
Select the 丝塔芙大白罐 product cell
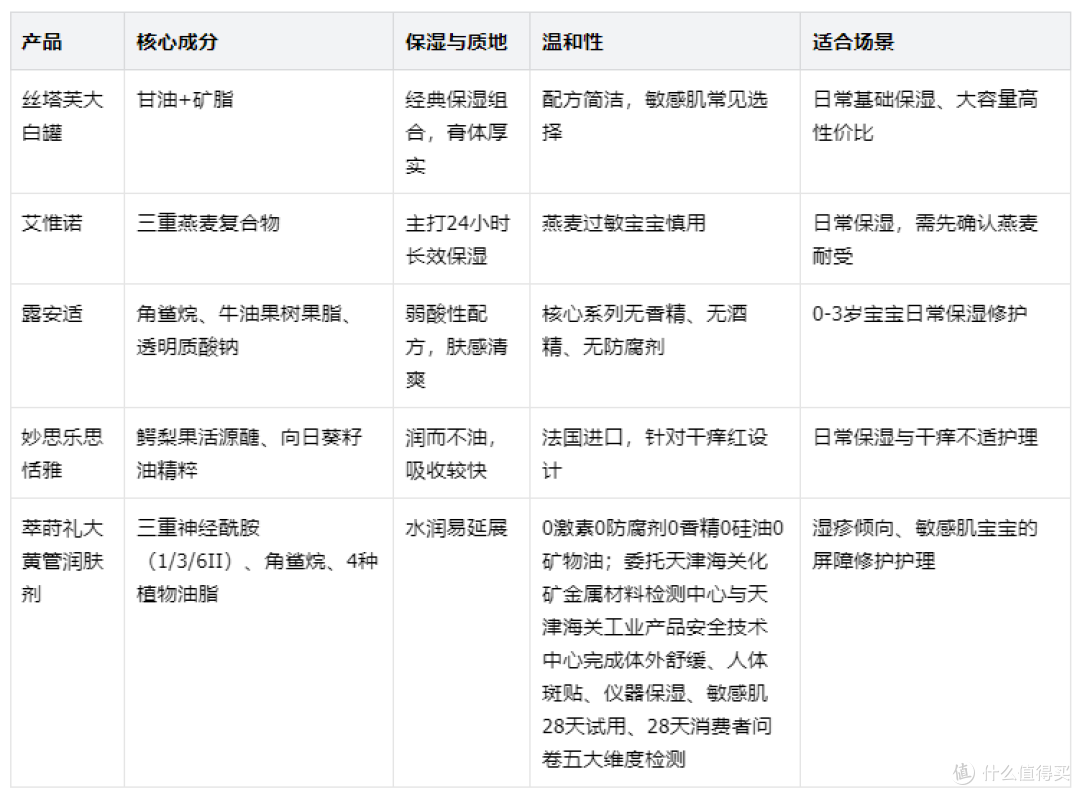pyautogui.click(x=67, y=132)
